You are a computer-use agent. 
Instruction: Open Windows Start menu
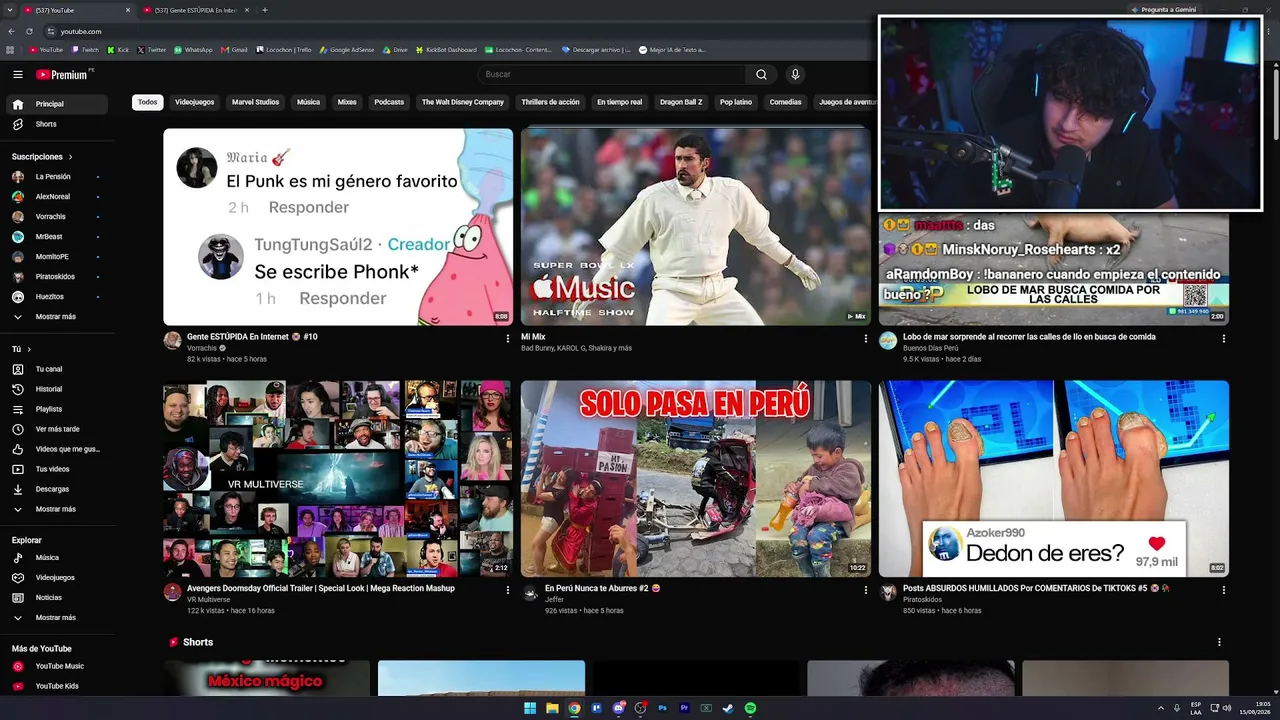(x=530, y=708)
